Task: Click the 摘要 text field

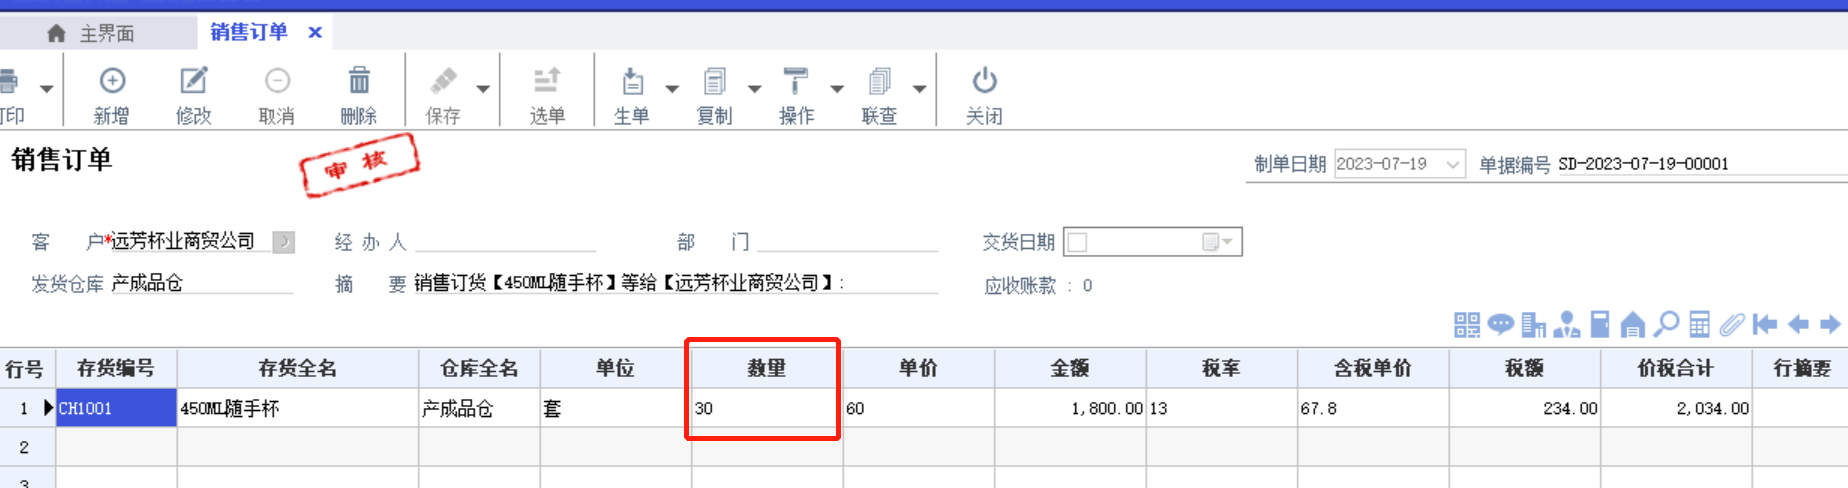Action: (x=676, y=283)
